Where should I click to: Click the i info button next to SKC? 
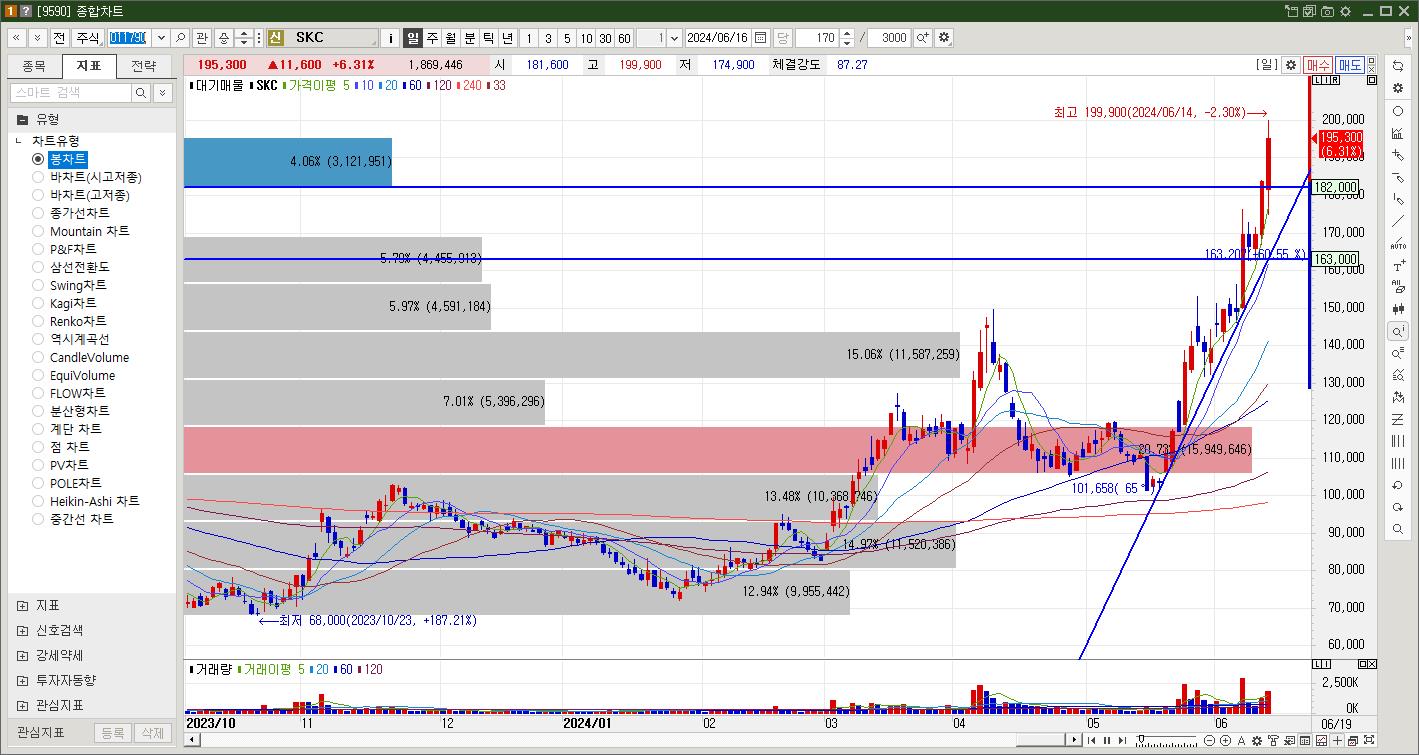point(391,38)
